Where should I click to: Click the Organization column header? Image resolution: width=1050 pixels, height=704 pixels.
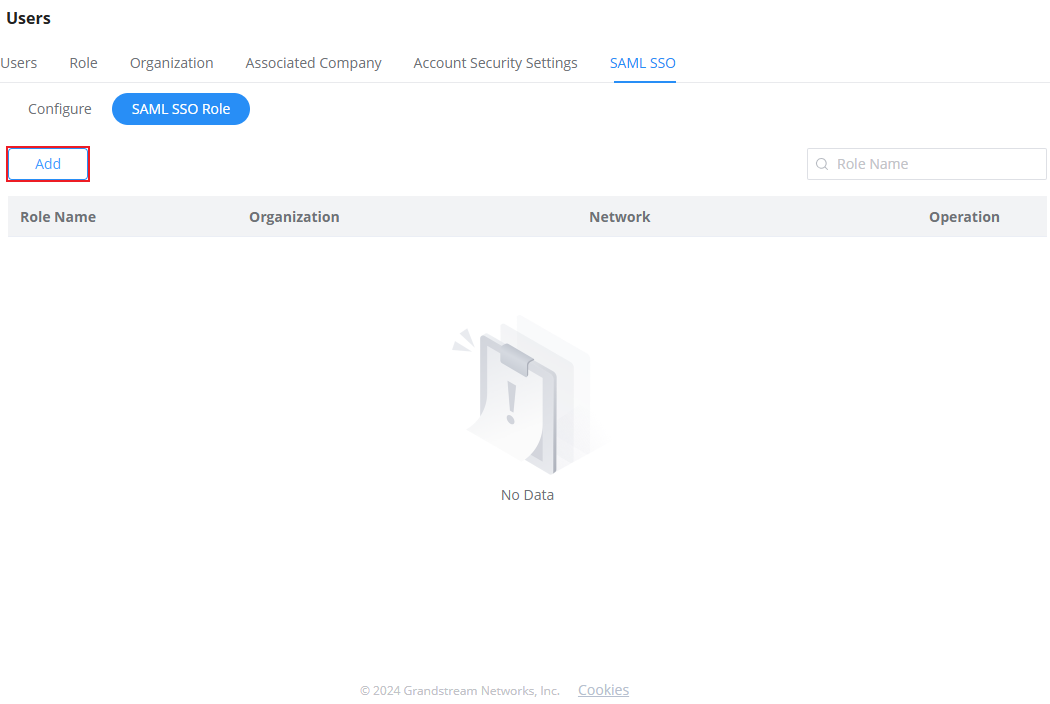point(294,217)
